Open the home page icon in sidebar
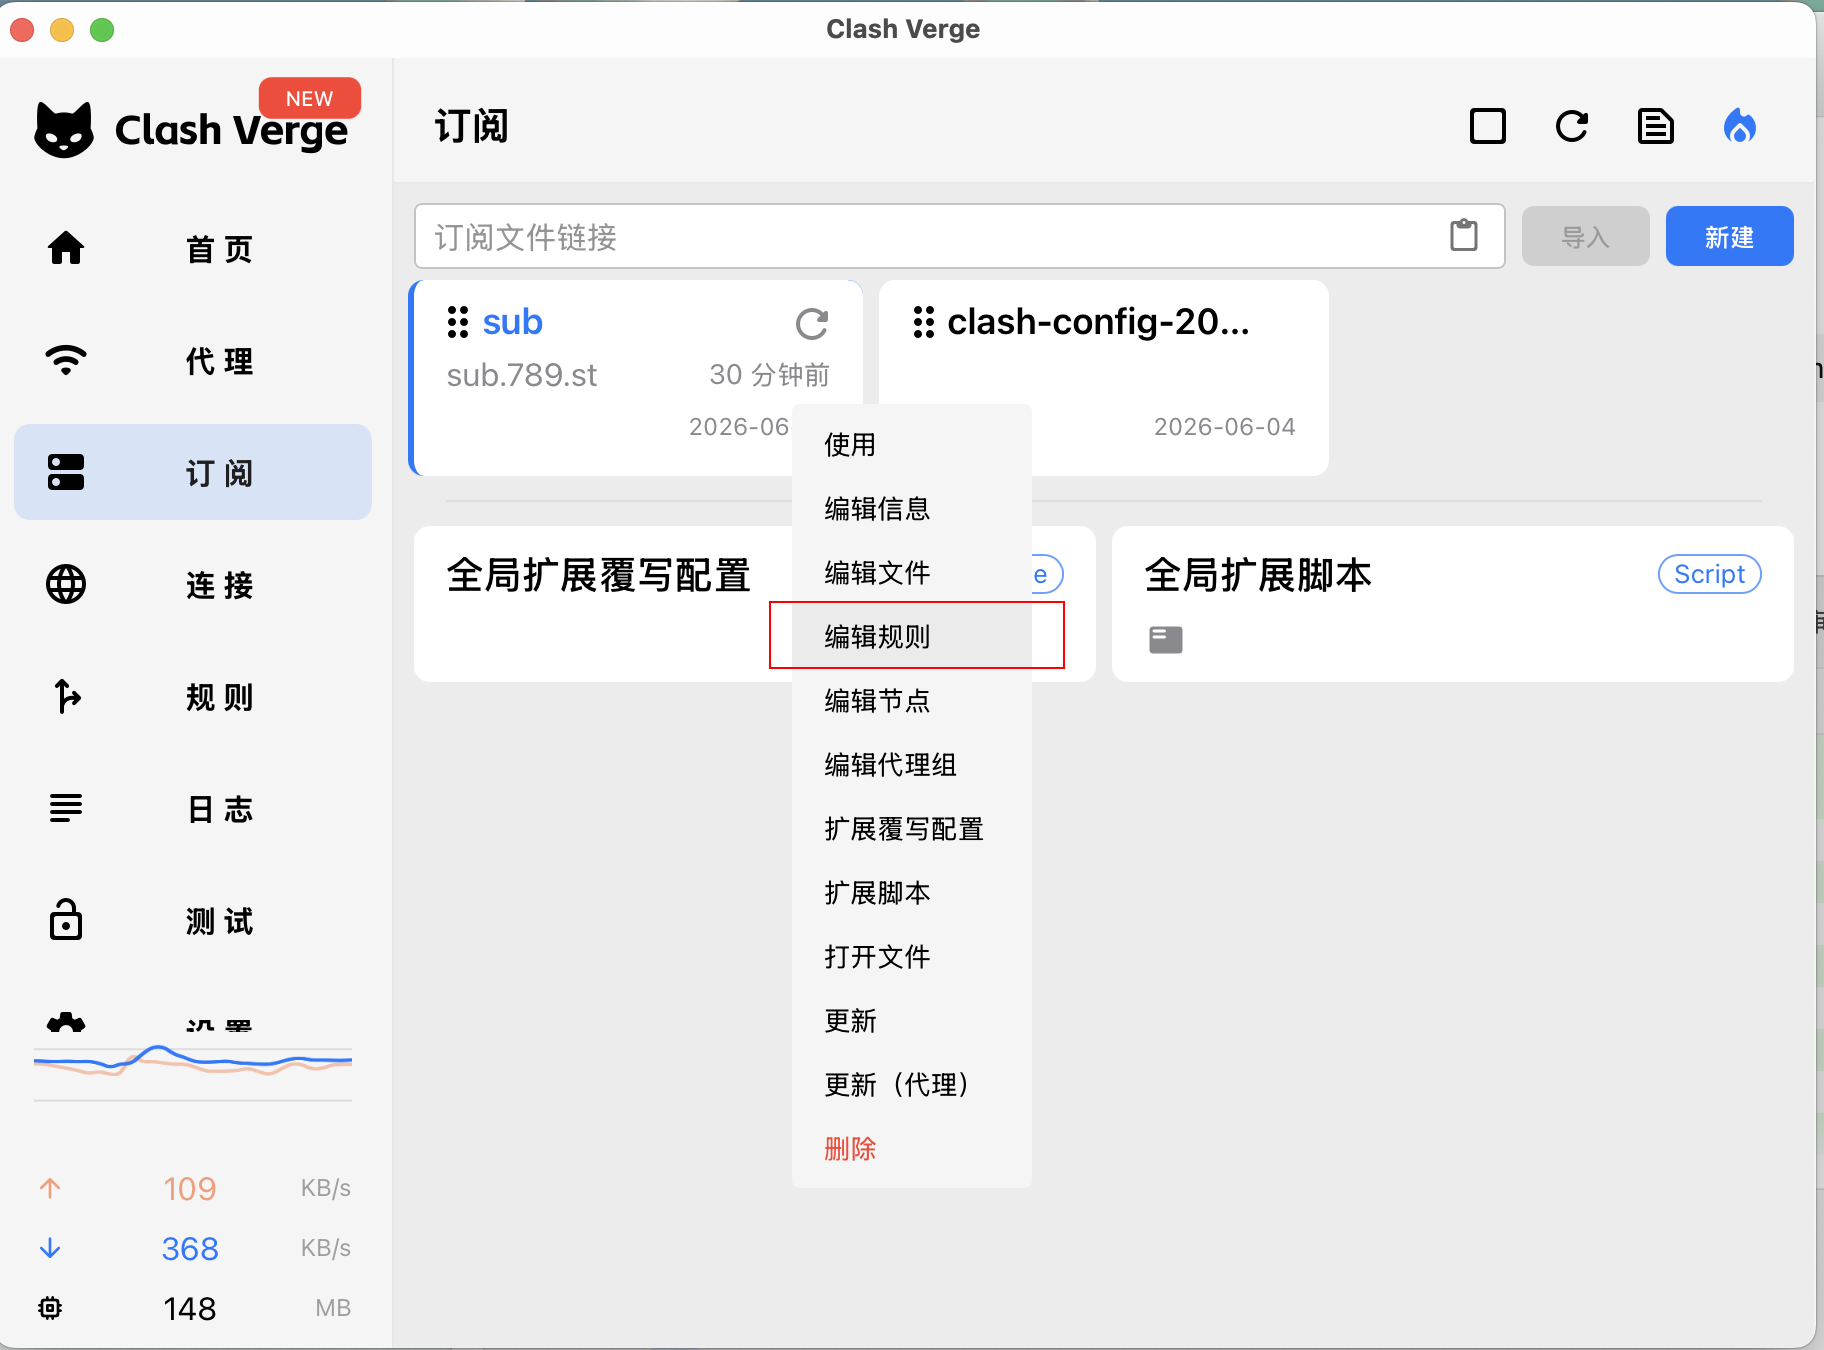The image size is (1824, 1350). point(66,248)
